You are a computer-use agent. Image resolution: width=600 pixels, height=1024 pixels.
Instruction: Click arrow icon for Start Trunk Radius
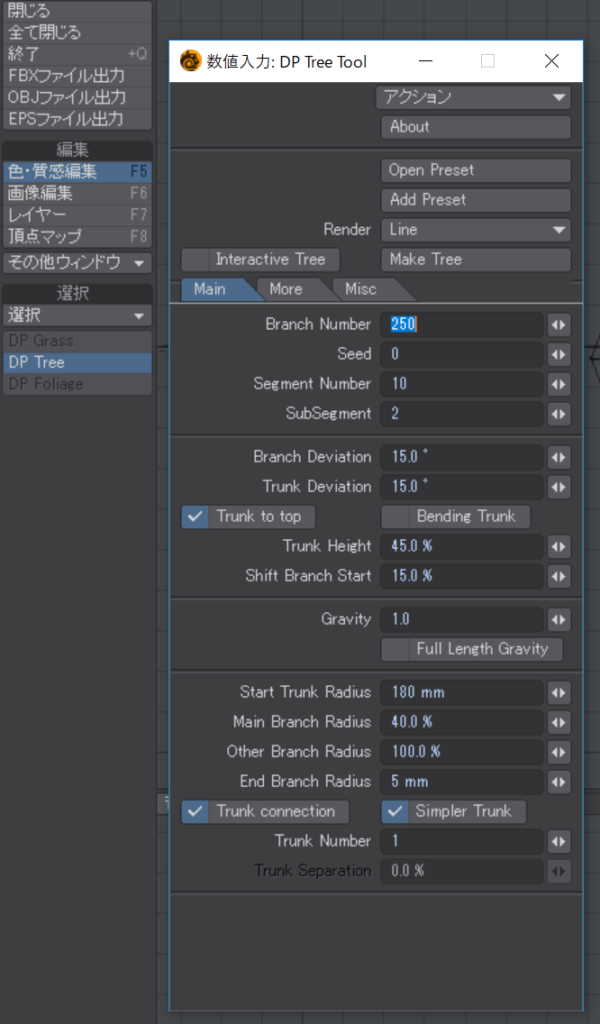(x=559, y=692)
